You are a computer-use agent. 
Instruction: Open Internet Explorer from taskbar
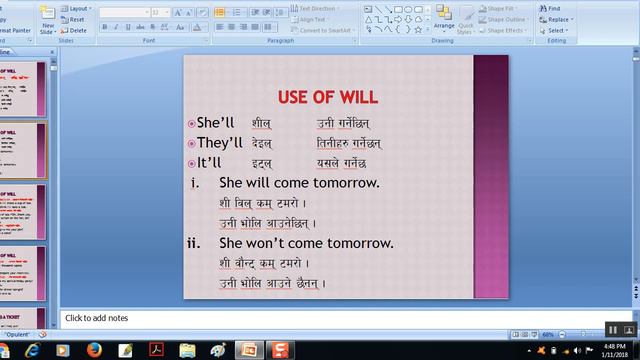[32, 350]
